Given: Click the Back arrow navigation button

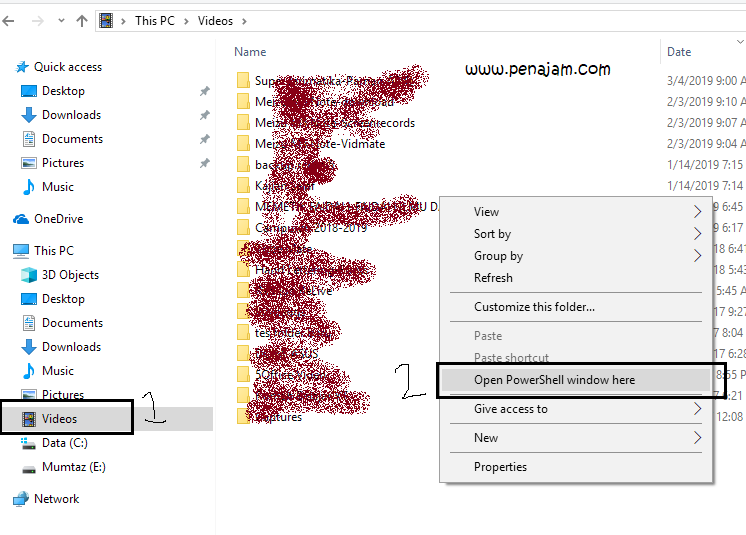Looking at the screenshot, I should pyautogui.click(x=11, y=20).
